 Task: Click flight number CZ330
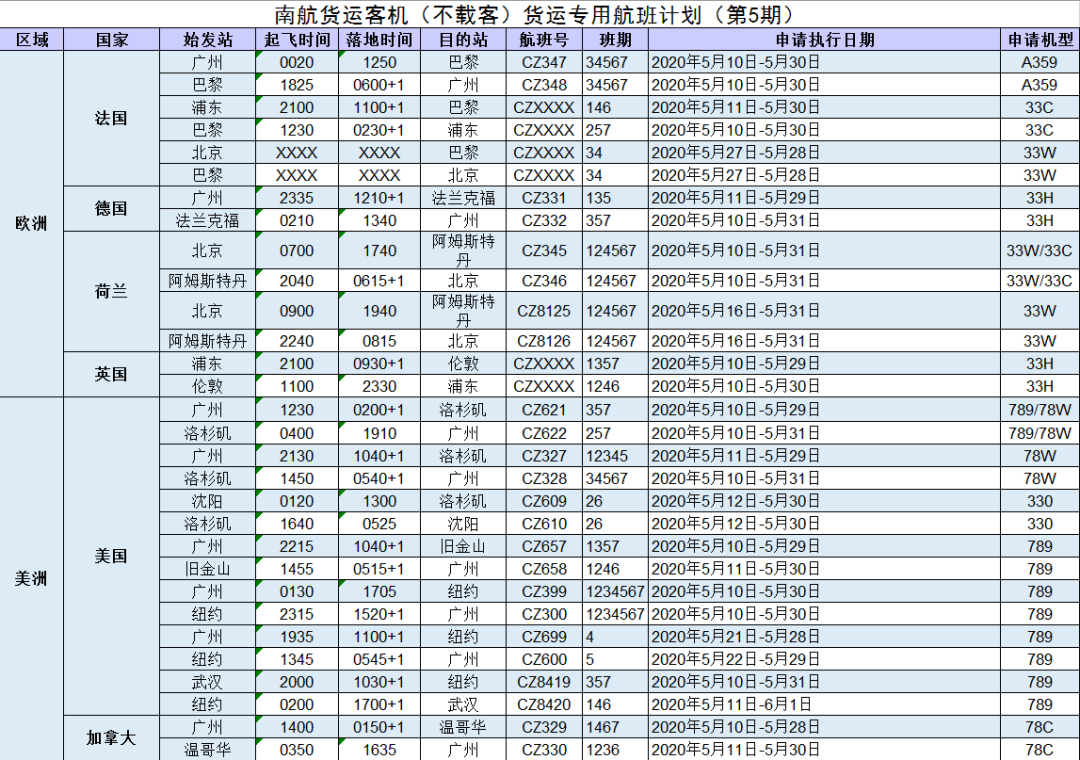[544, 750]
